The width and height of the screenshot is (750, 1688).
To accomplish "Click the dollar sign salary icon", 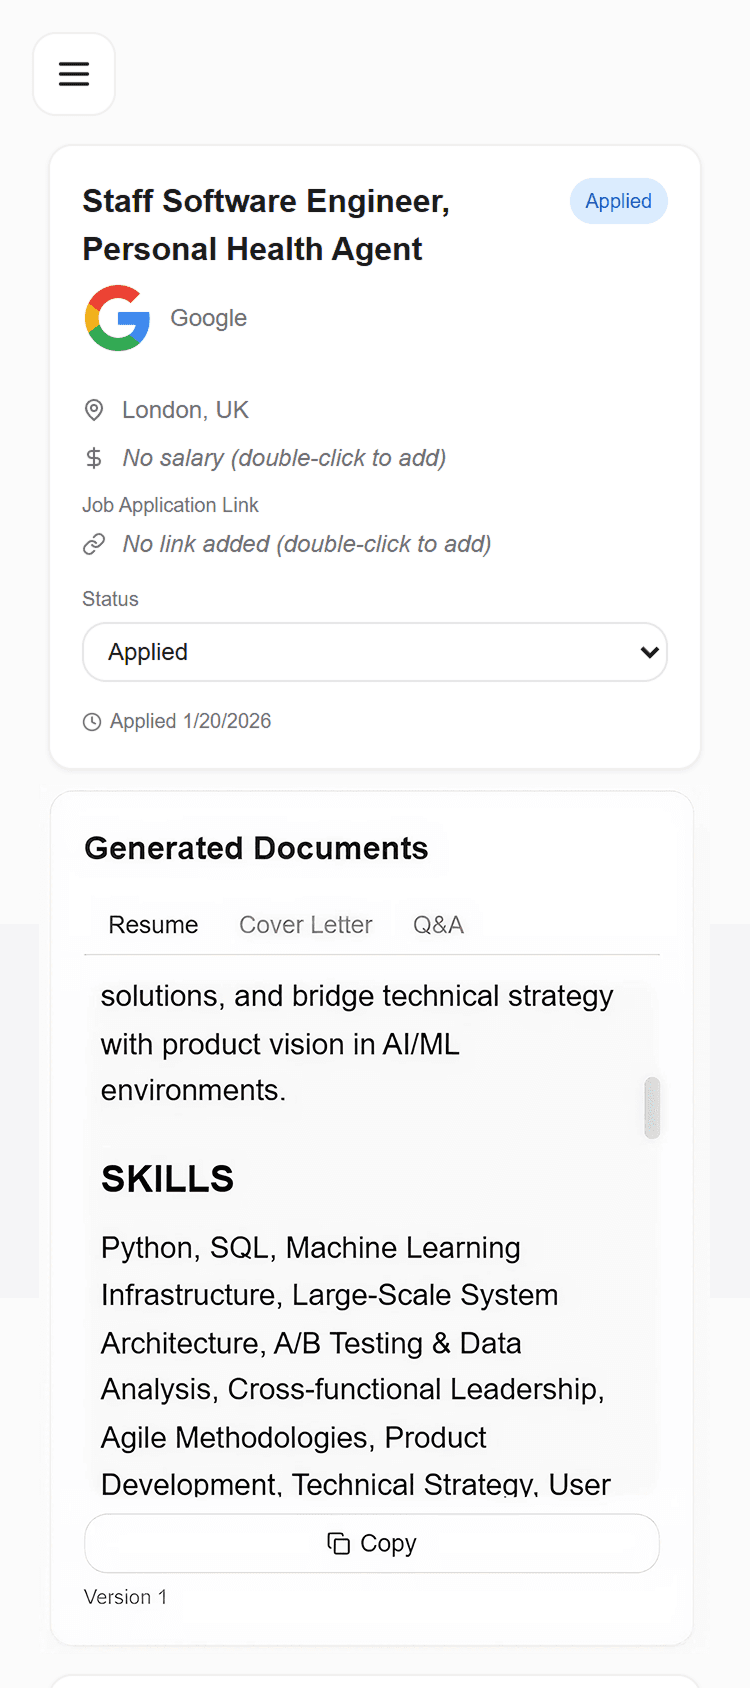I will point(93,457).
